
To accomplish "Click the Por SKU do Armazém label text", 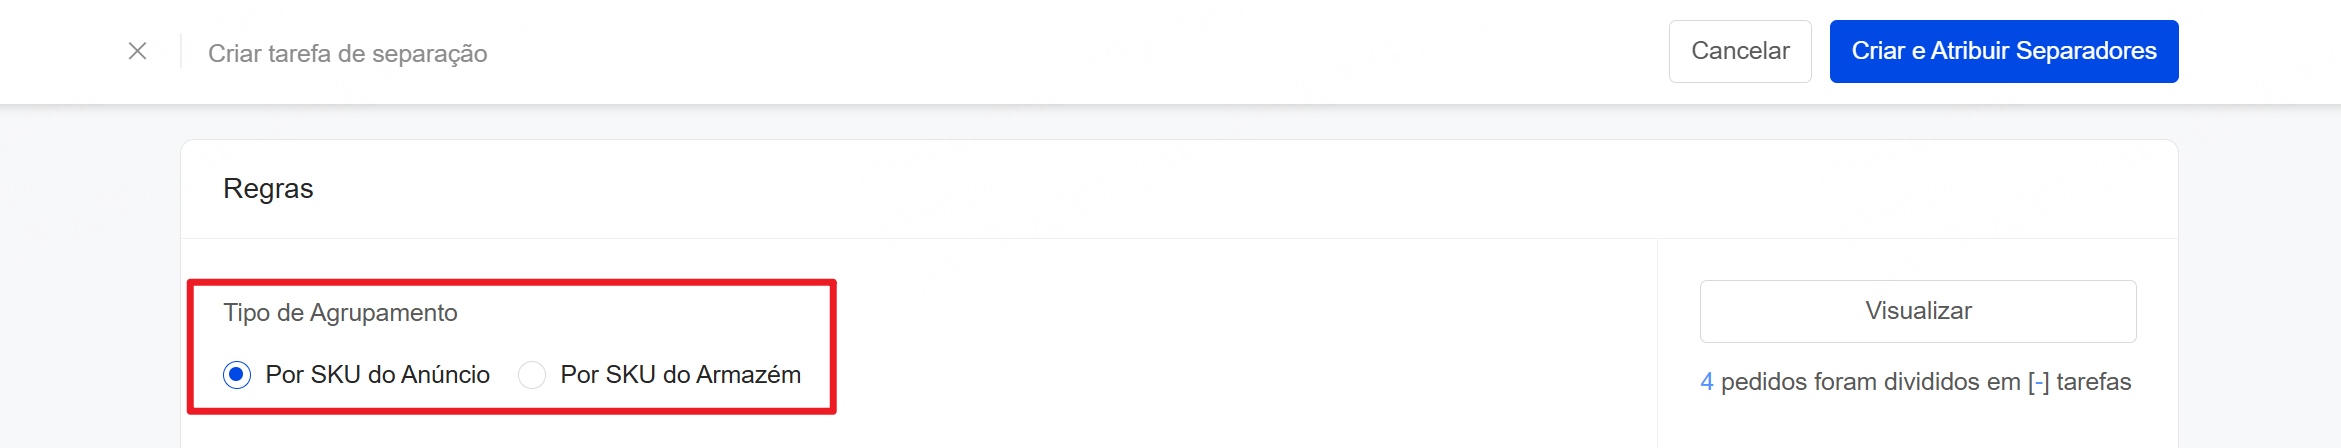I will [680, 375].
